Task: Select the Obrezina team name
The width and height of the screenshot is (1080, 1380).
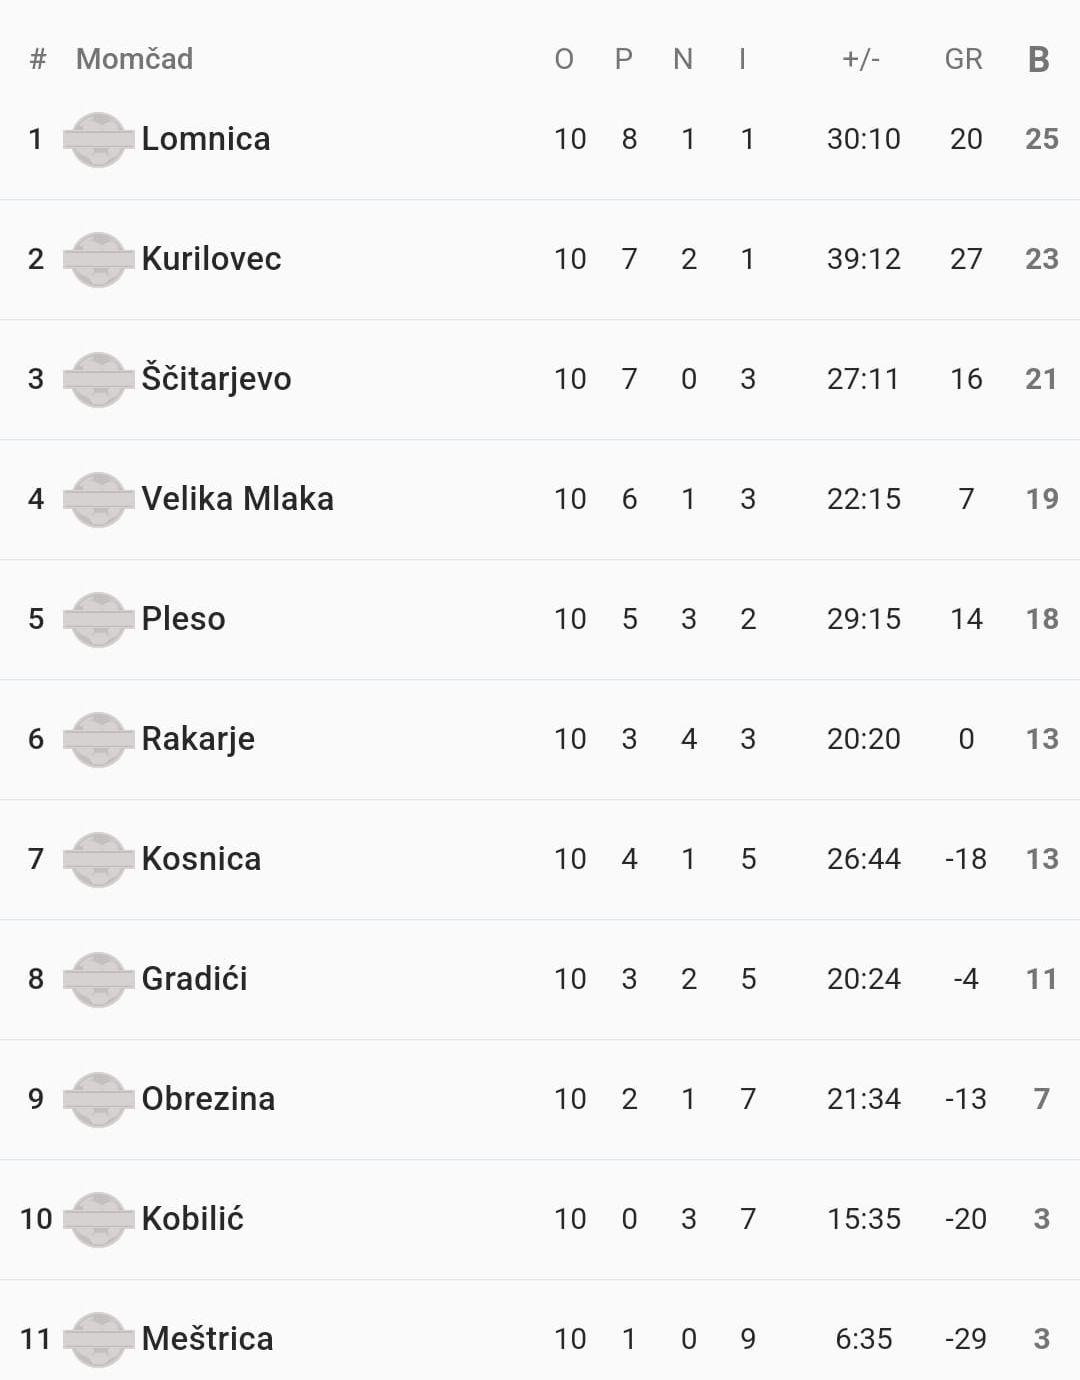Action: (208, 1099)
